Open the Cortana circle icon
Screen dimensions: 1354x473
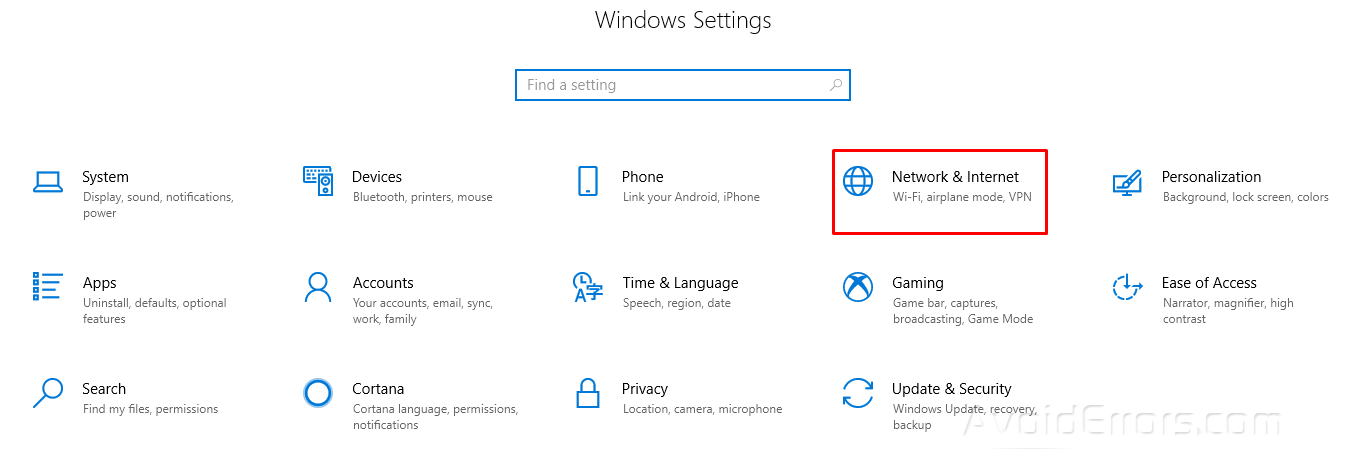tap(318, 393)
